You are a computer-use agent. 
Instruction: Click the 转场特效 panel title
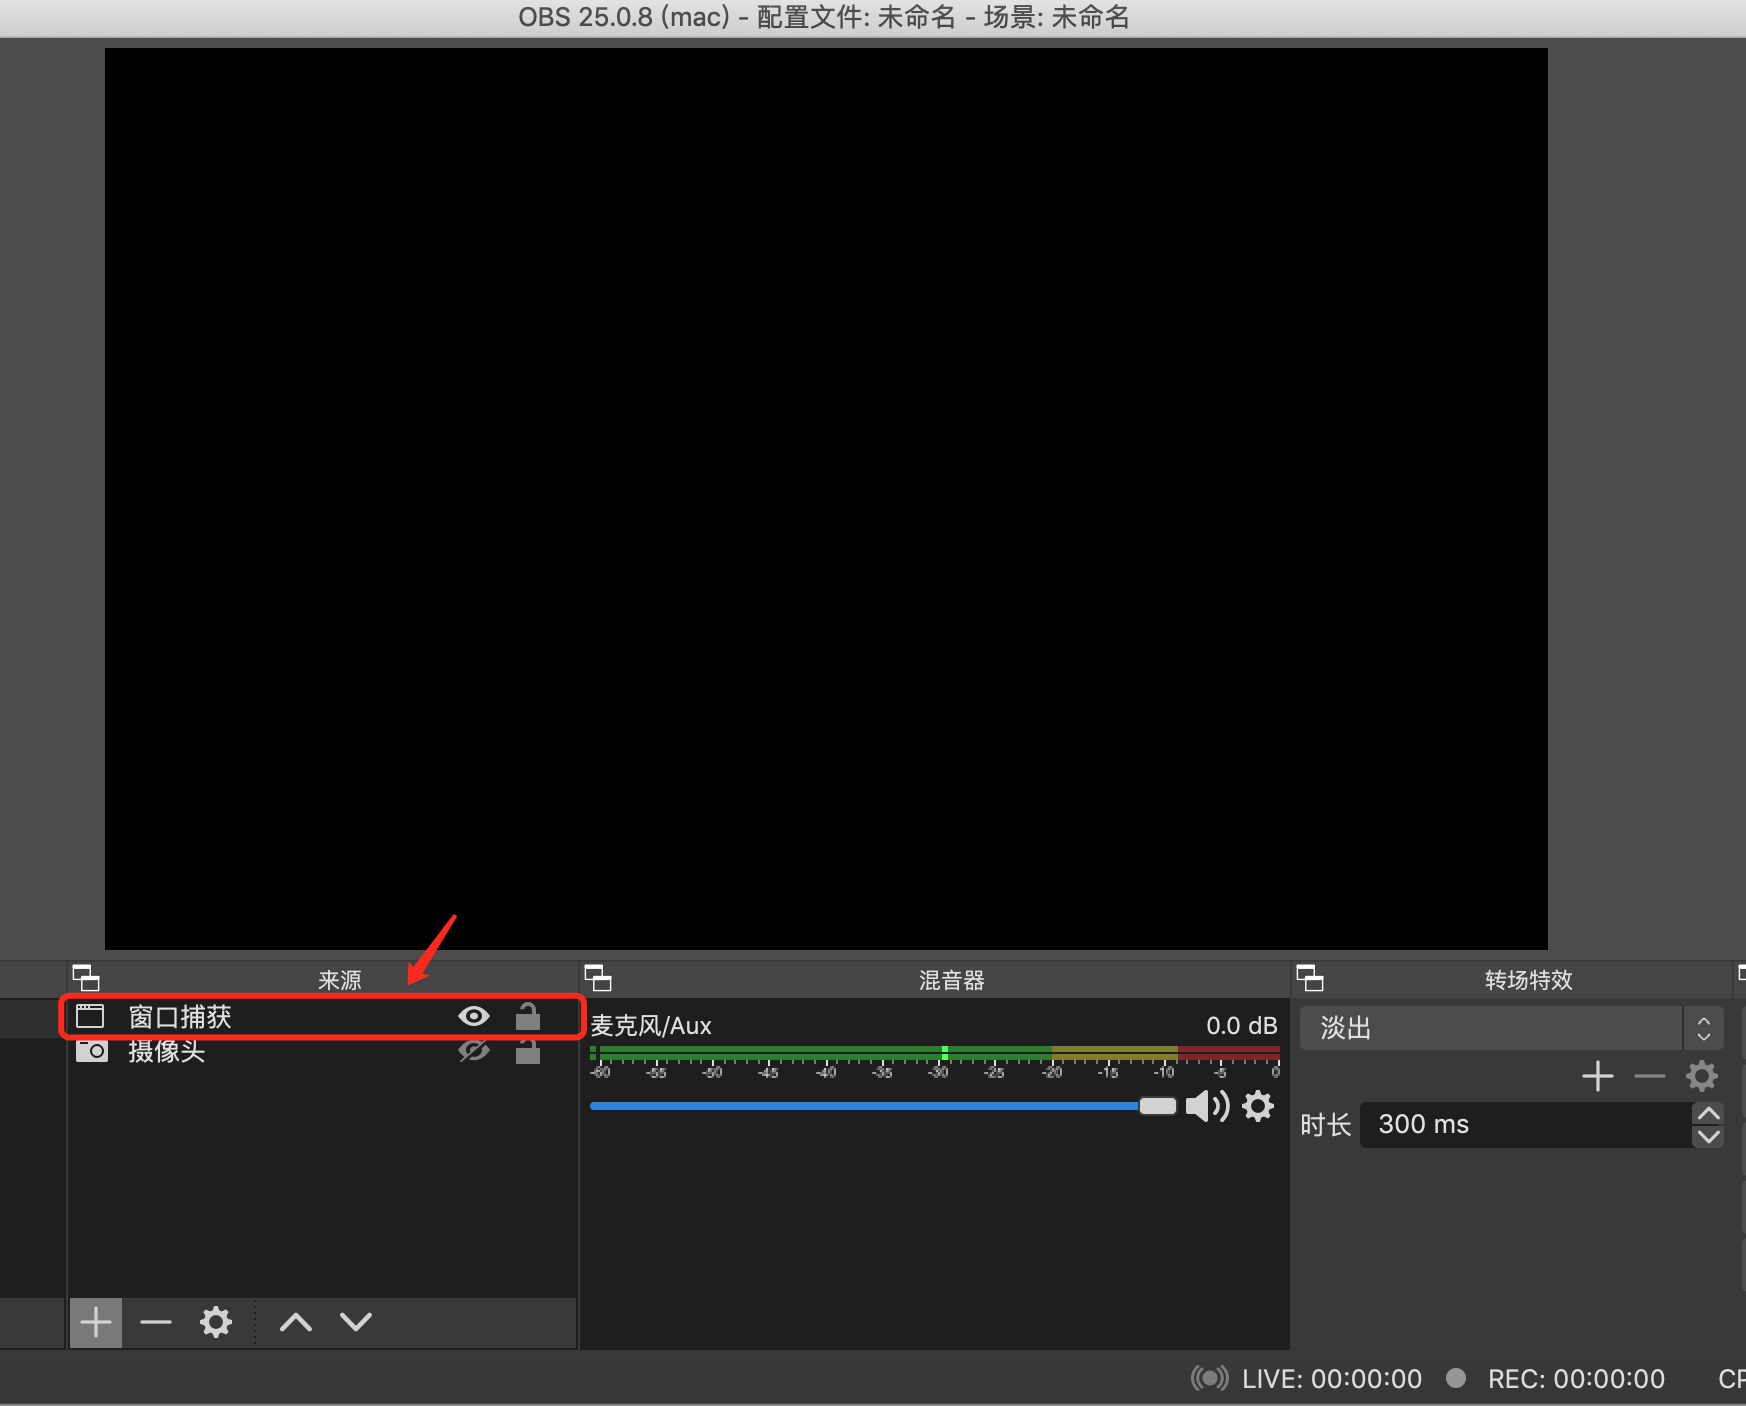pyautogui.click(x=1529, y=980)
